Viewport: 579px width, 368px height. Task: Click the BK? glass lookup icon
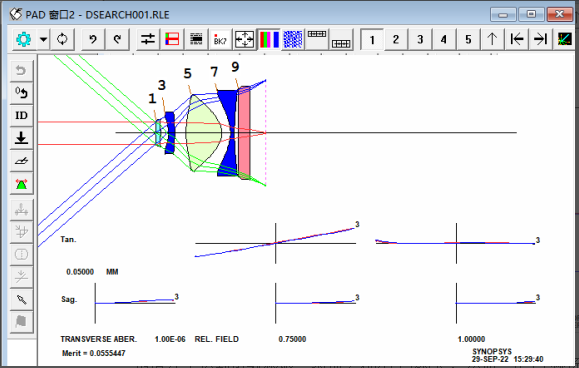(x=220, y=39)
